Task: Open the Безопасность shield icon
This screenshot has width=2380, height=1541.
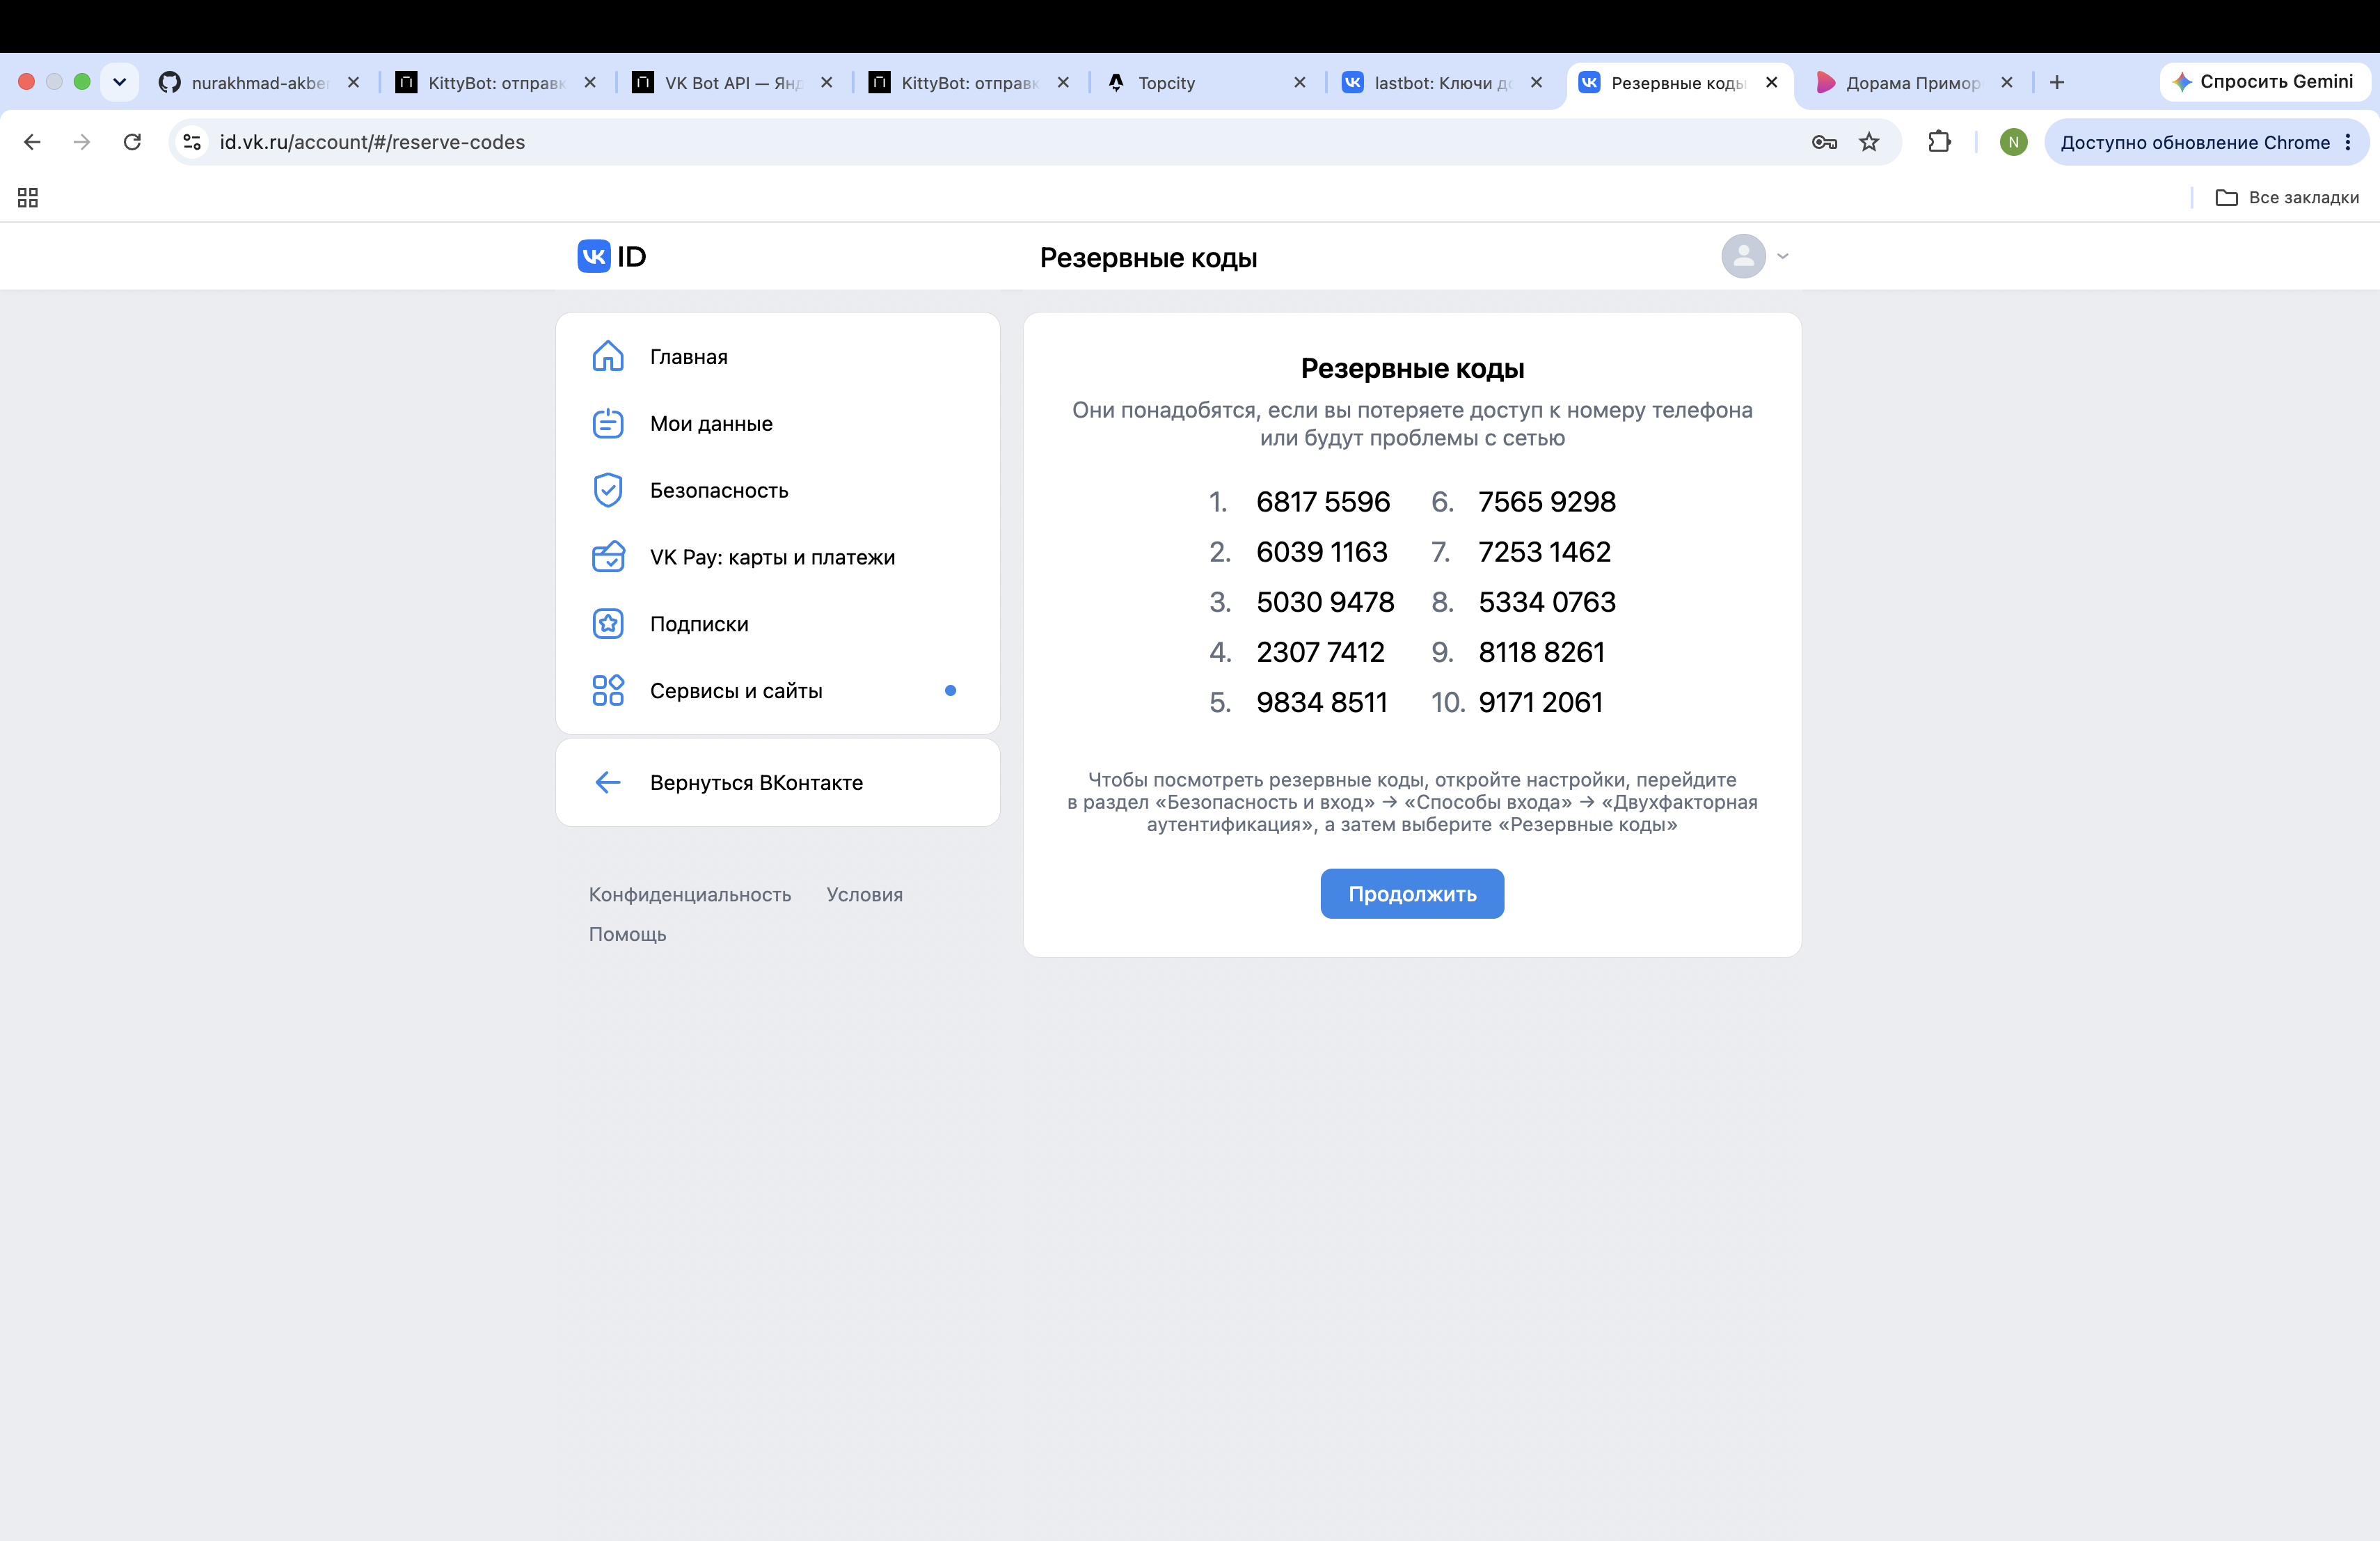Action: click(x=608, y=490)
